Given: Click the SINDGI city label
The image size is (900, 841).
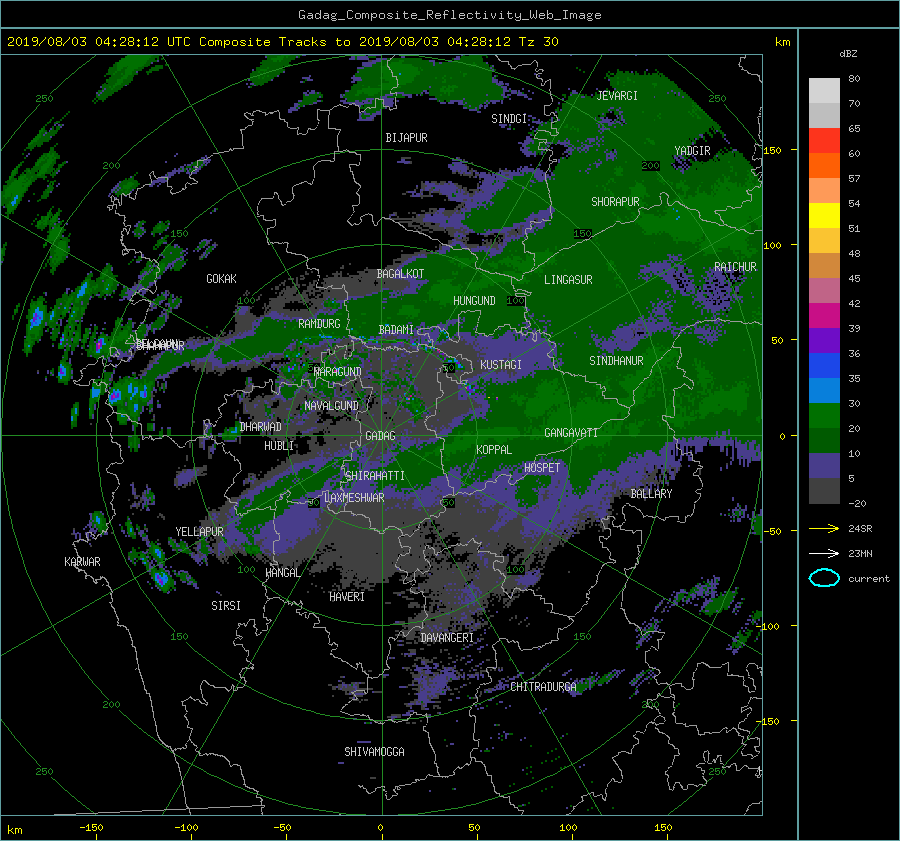Looking at the screenshot, I should coord(509,119).
